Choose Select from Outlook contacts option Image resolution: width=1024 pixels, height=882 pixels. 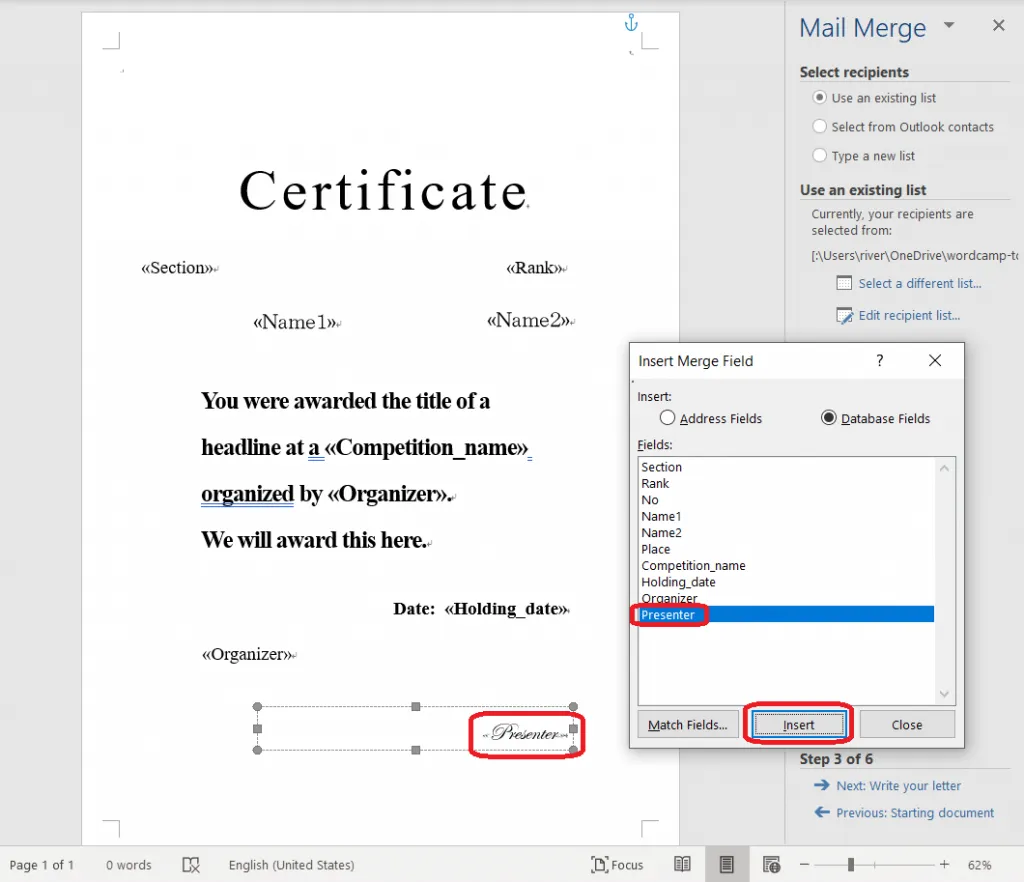(x=820, y=127)
